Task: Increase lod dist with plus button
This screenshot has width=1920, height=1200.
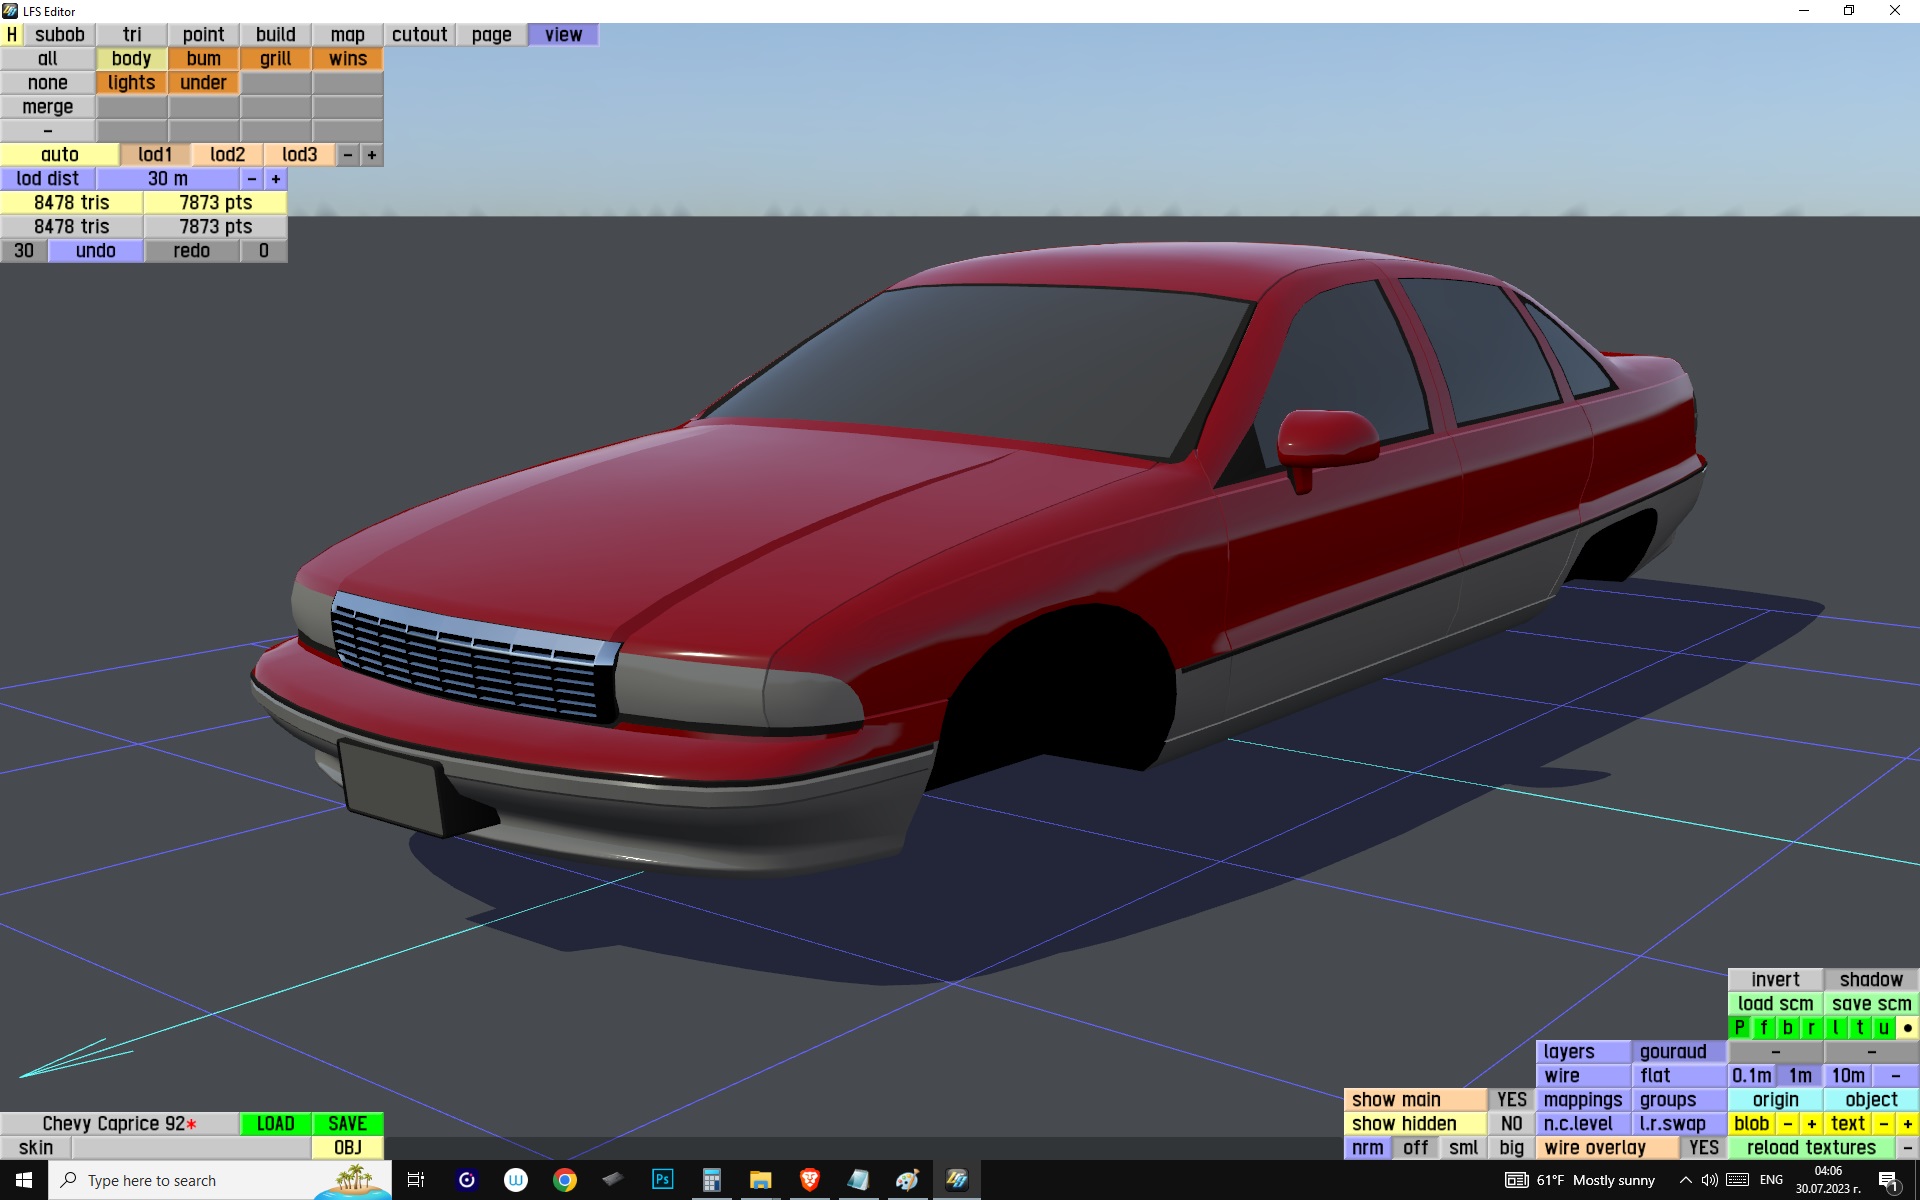Action: pos(276,179)
